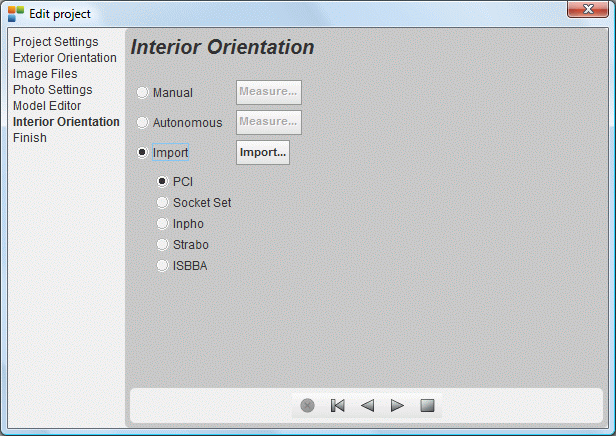616x436 pixels.
Task: Select the Import radio button
Action: (142, 152)
